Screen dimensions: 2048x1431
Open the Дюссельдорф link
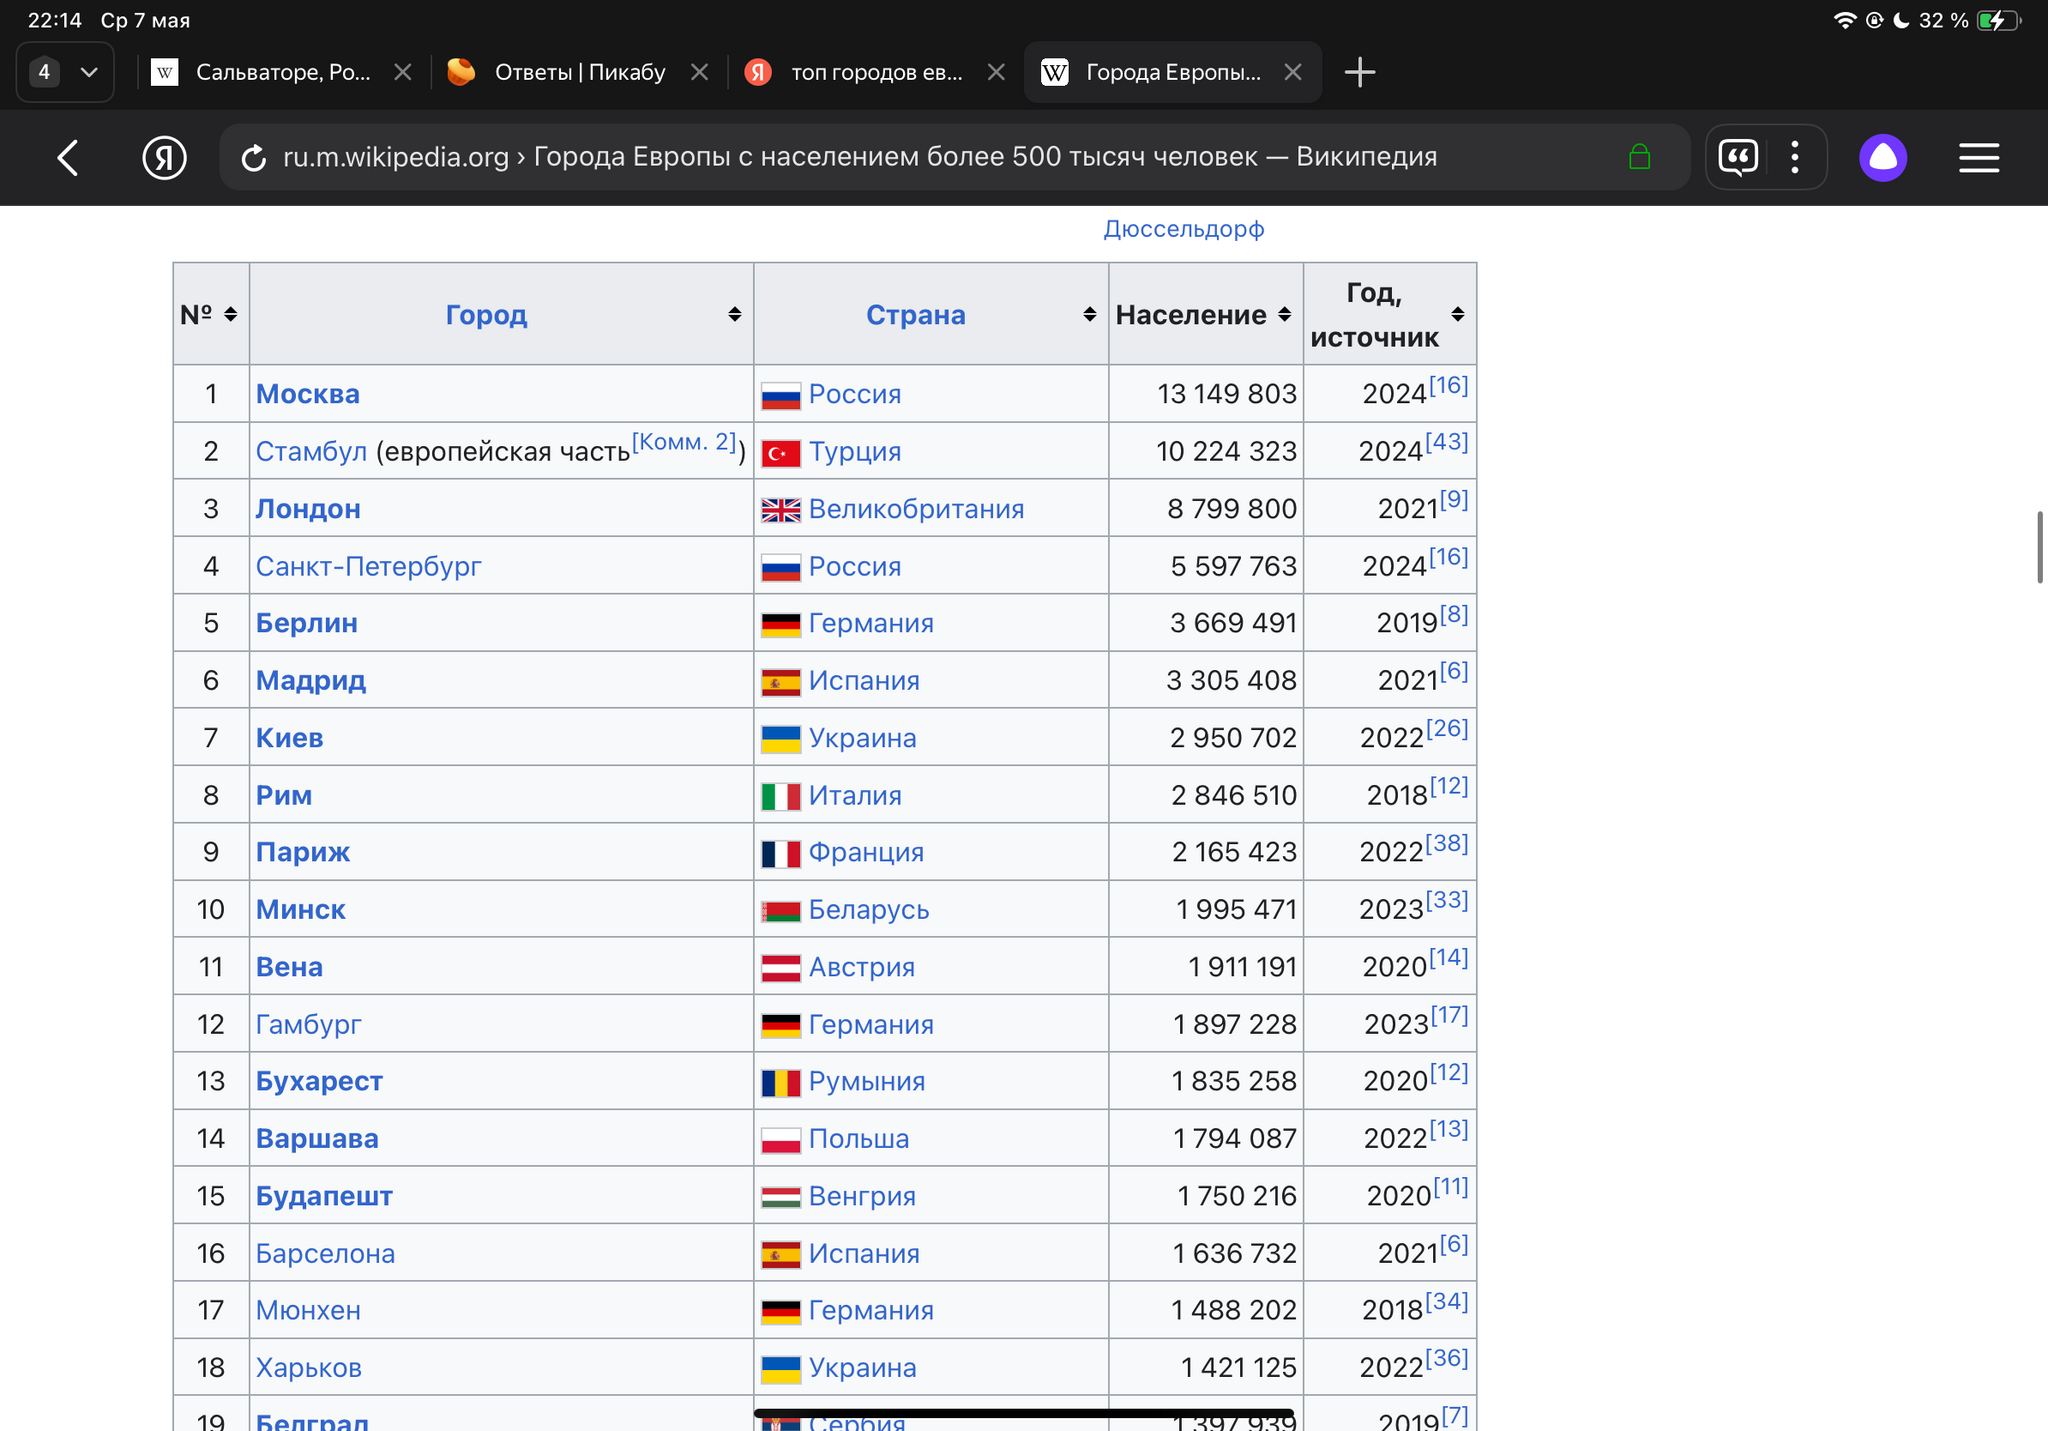pyautogui.click(x=1183, y=229)
